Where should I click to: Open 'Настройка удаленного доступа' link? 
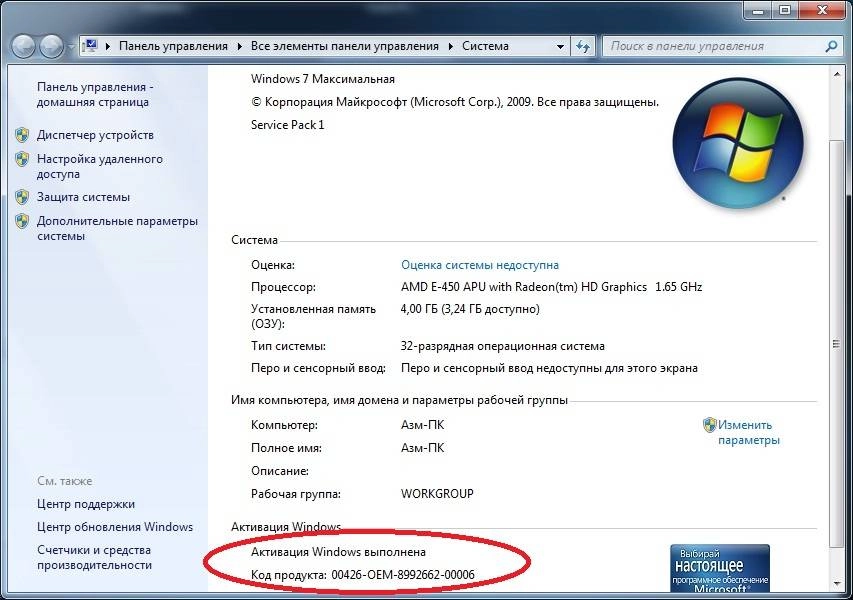tap(100, 166)
